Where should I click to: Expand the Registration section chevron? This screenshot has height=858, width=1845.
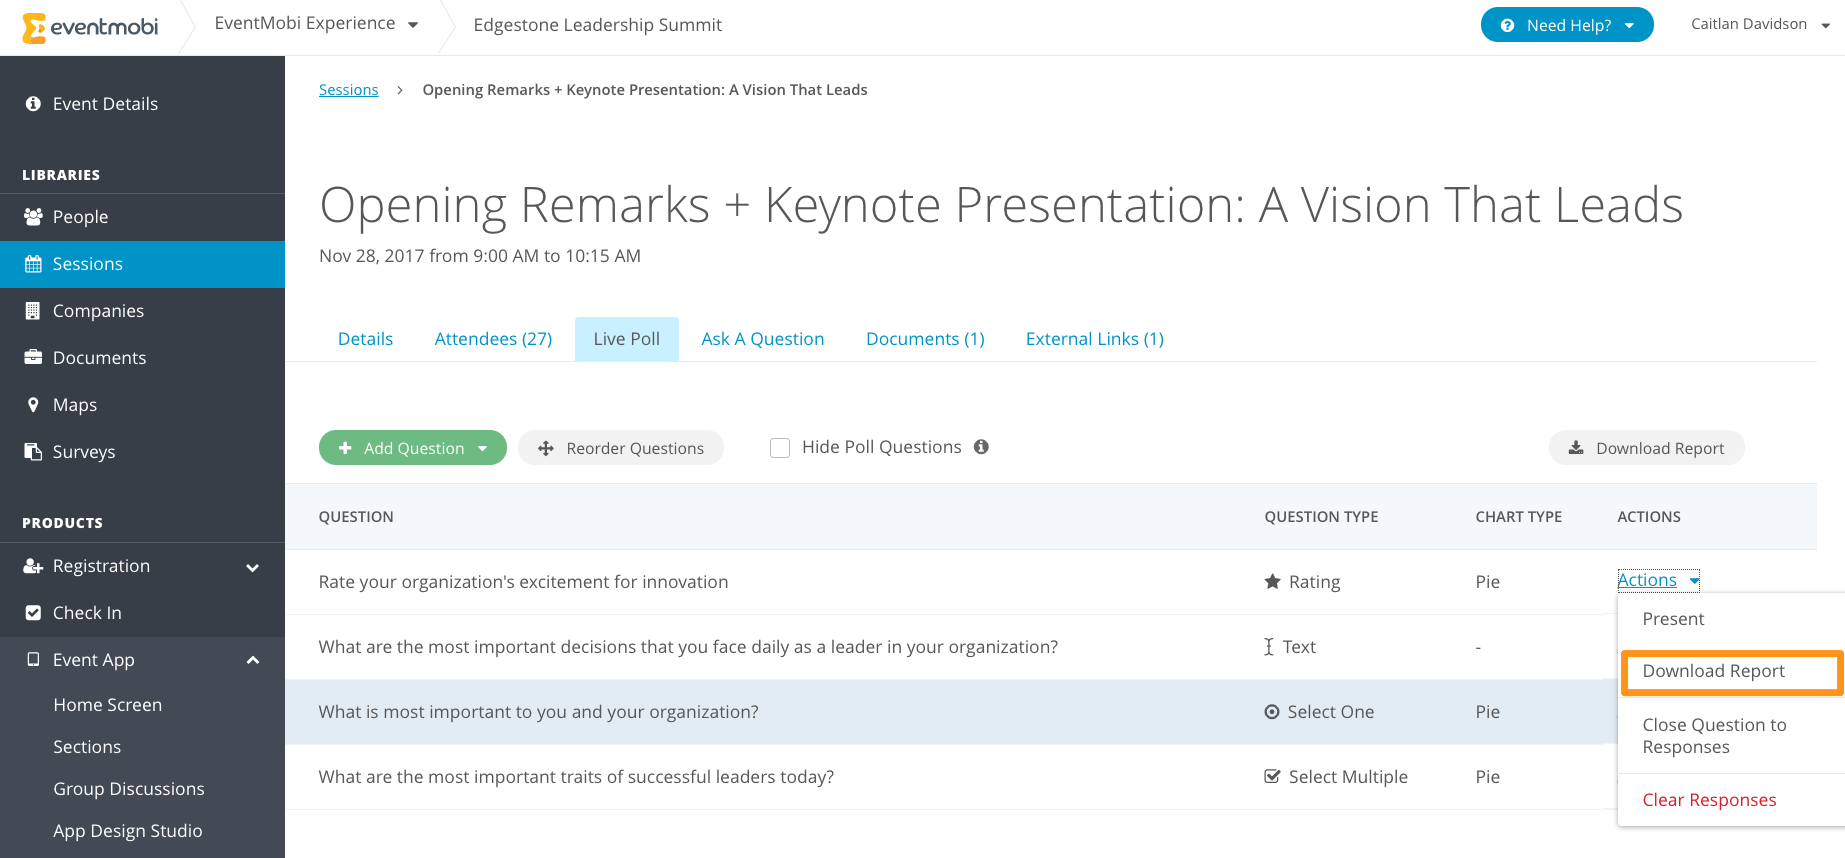[253, 567]
